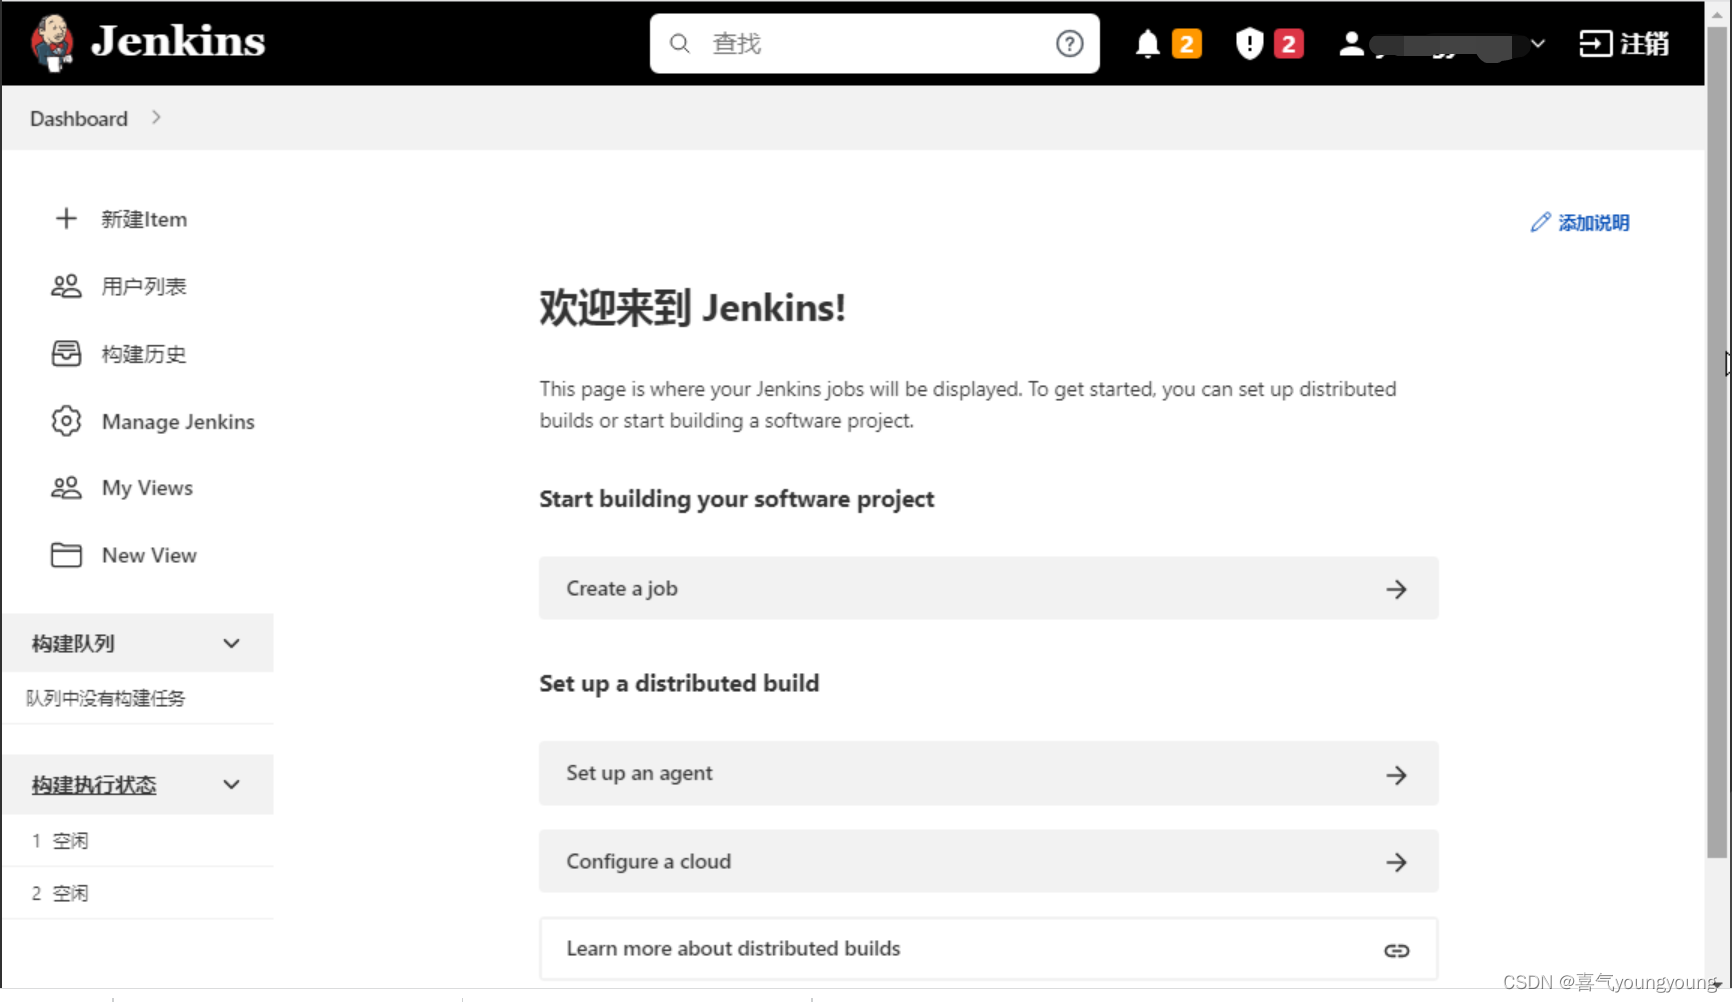This screenshot has width=1732, height=1002.
Task: Focus the 查找 search input field
Action: [x=875, y=43]
